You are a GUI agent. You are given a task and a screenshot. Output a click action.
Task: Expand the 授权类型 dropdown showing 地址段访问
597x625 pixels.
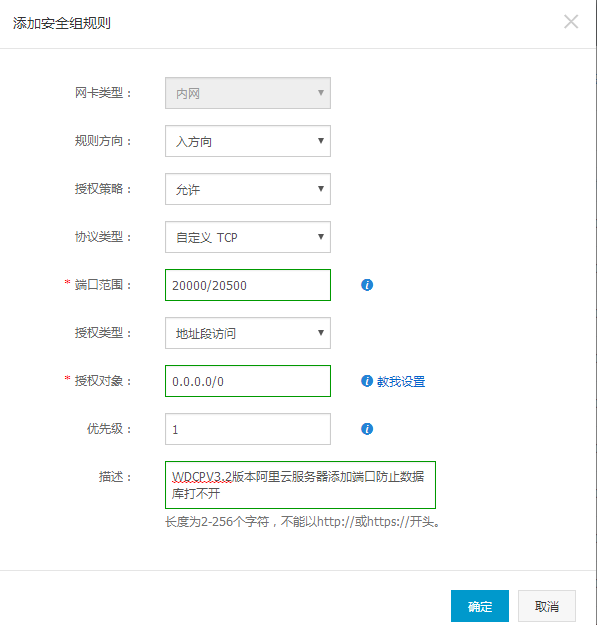[248, 333]
